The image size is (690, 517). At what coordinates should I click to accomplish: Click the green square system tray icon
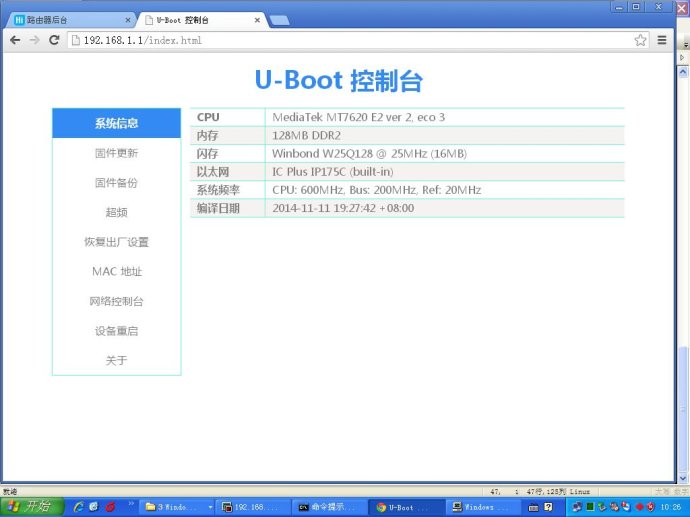pos(590,507)
